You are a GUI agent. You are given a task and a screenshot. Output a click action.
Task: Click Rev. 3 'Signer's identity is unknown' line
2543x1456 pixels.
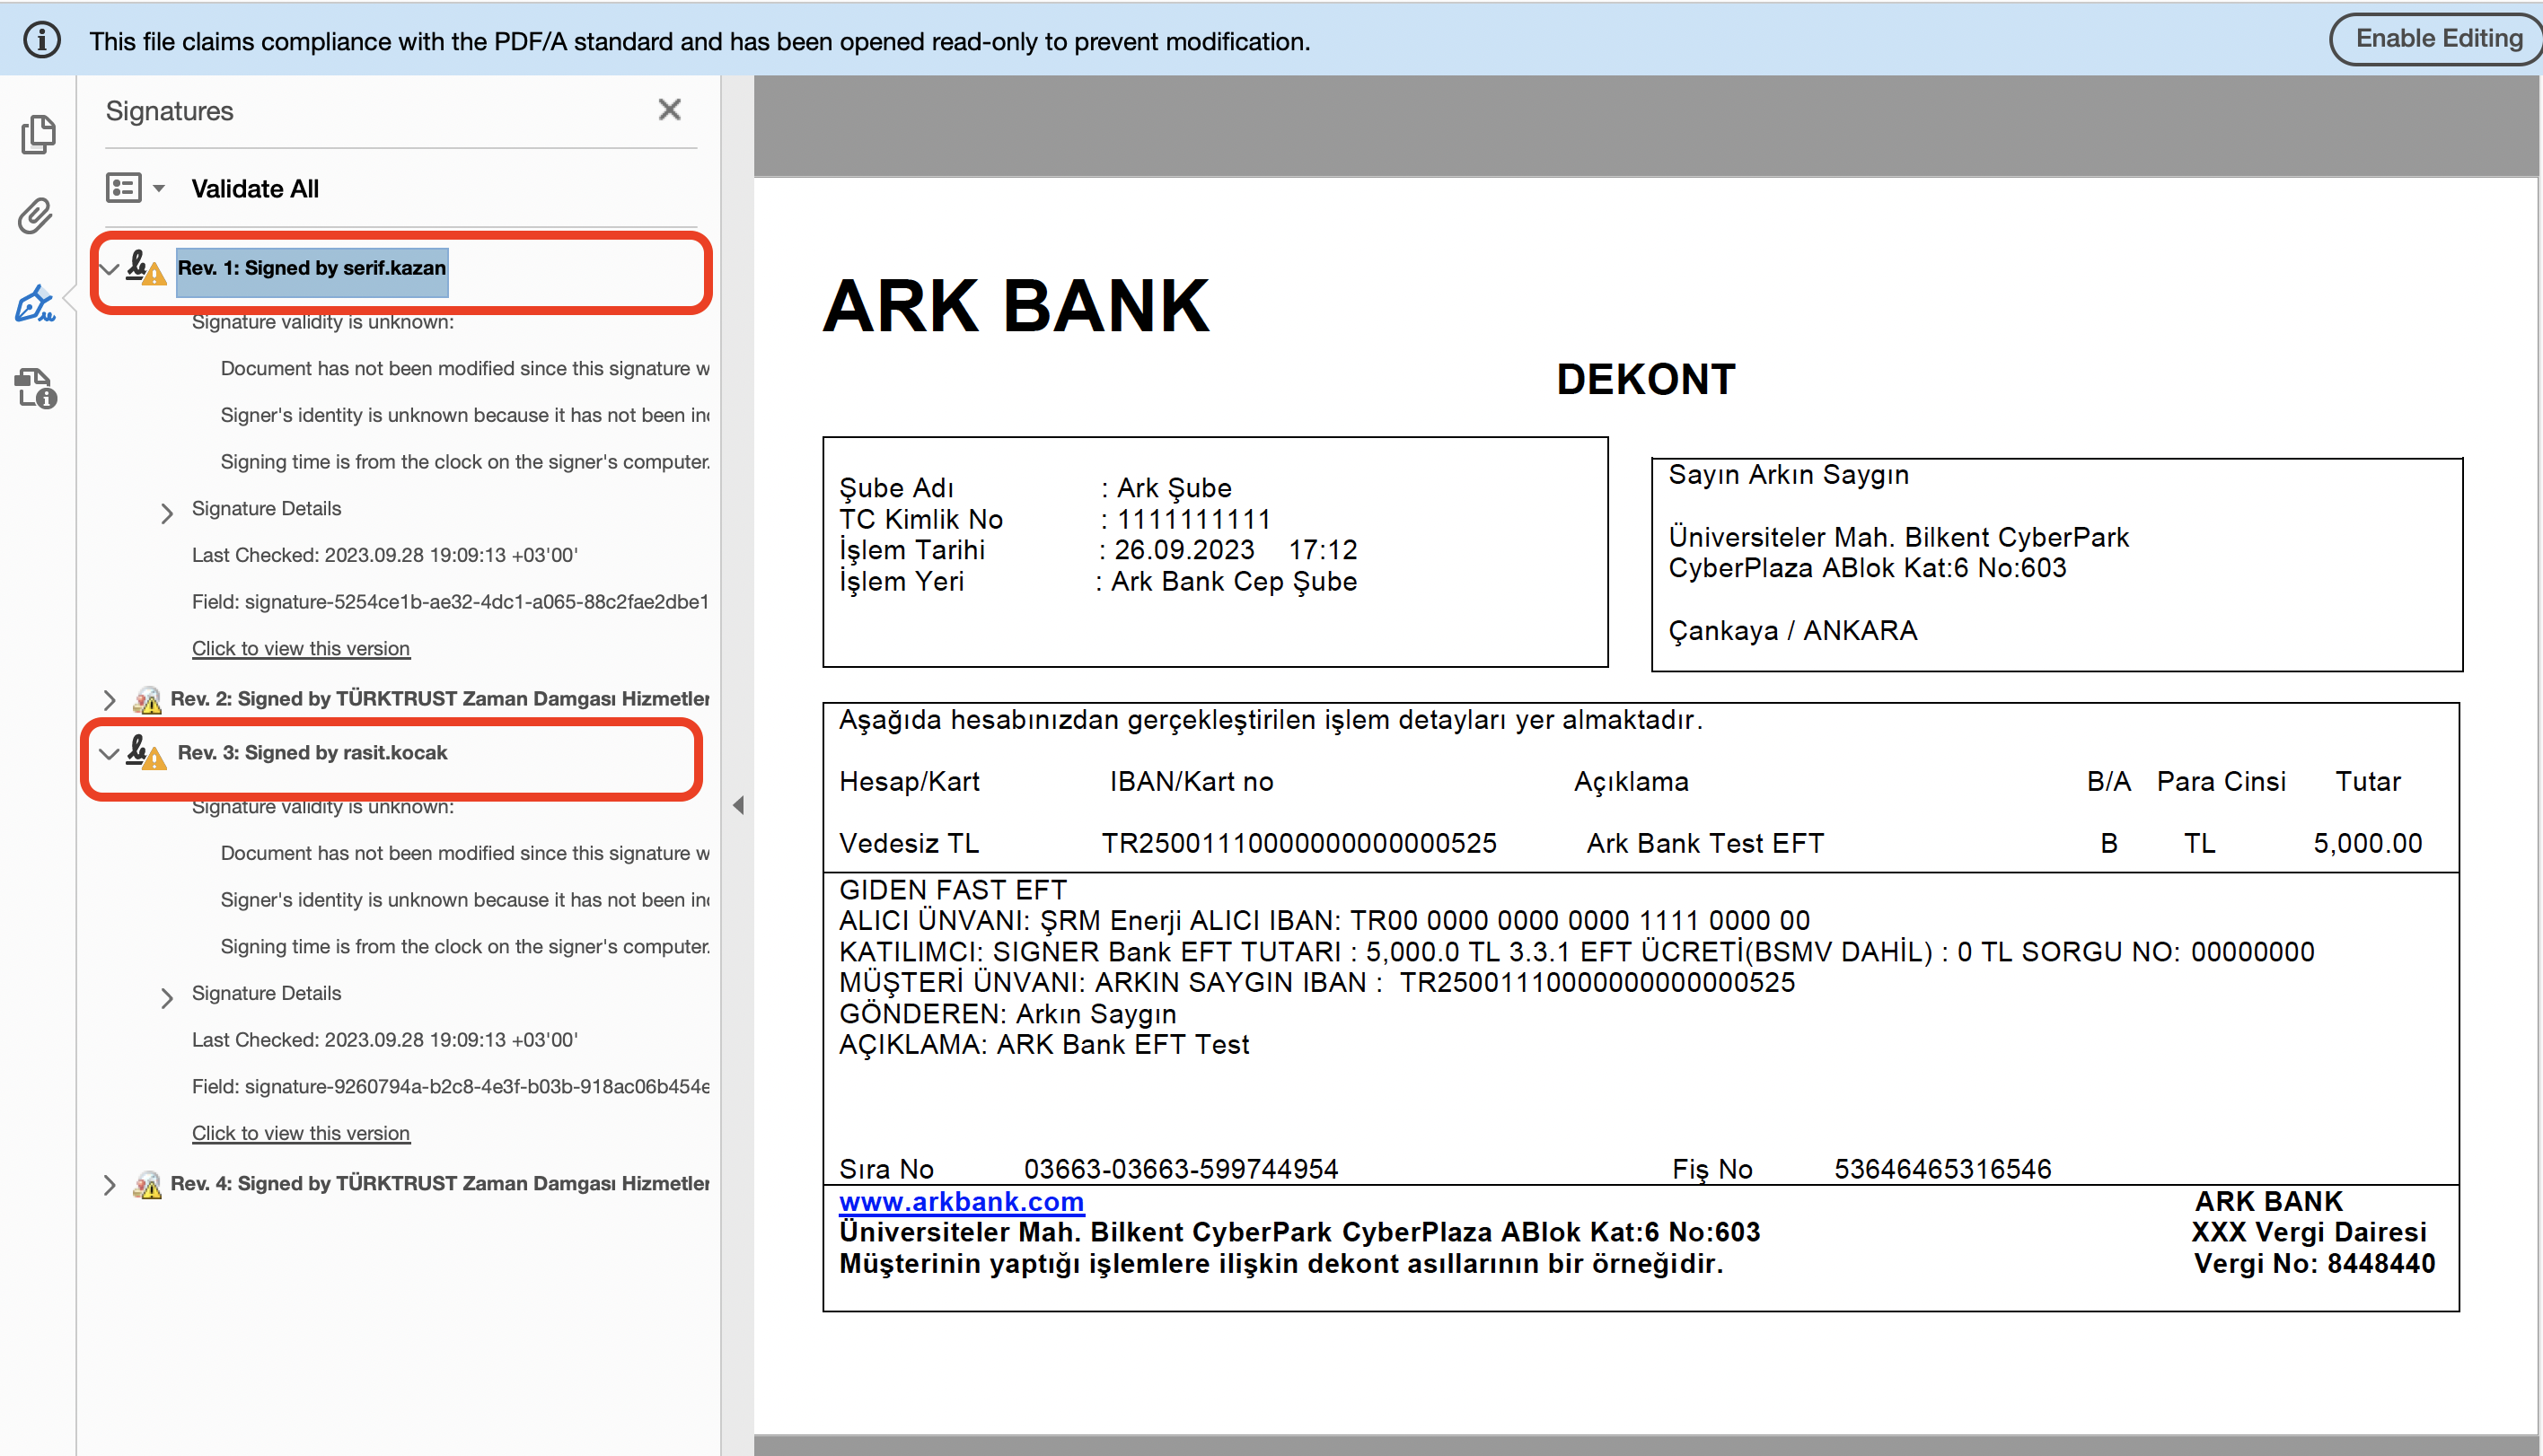coord(465,900)
